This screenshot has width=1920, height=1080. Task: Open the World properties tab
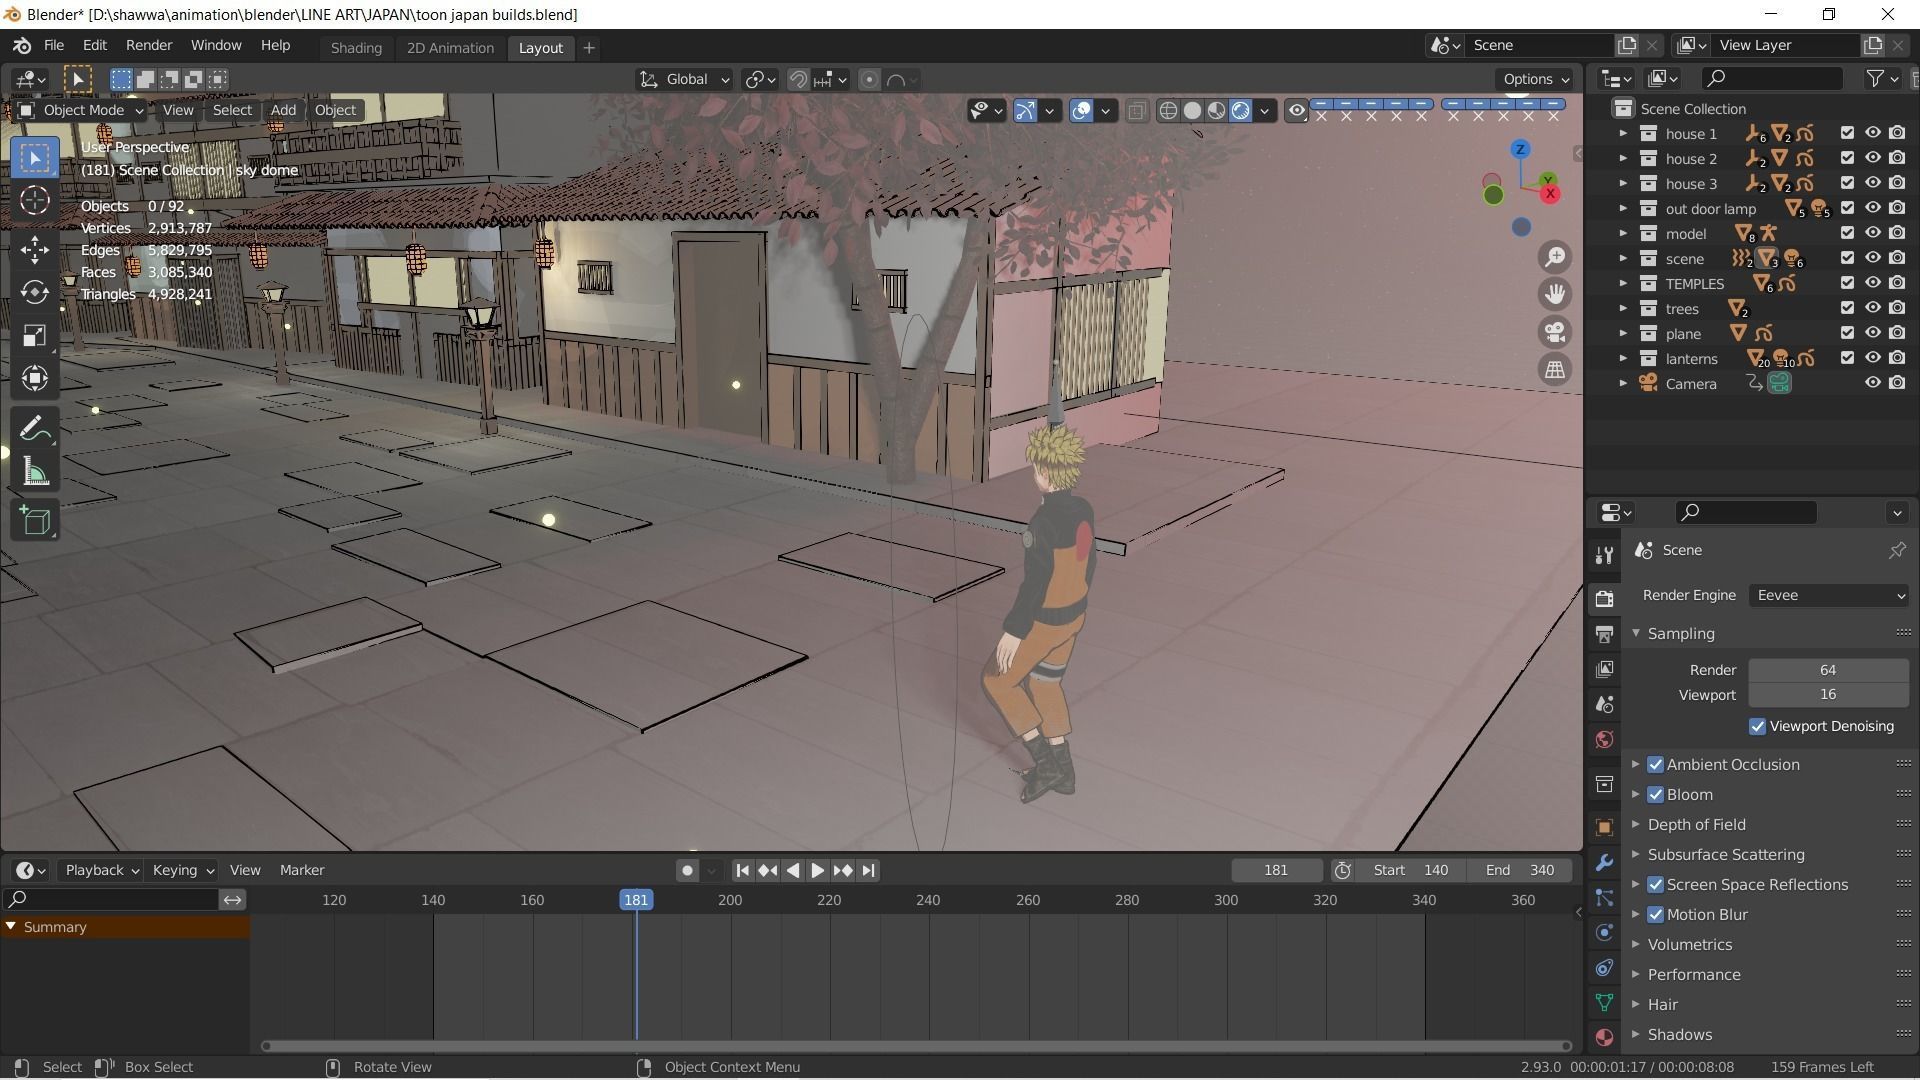pos(1604,739)
